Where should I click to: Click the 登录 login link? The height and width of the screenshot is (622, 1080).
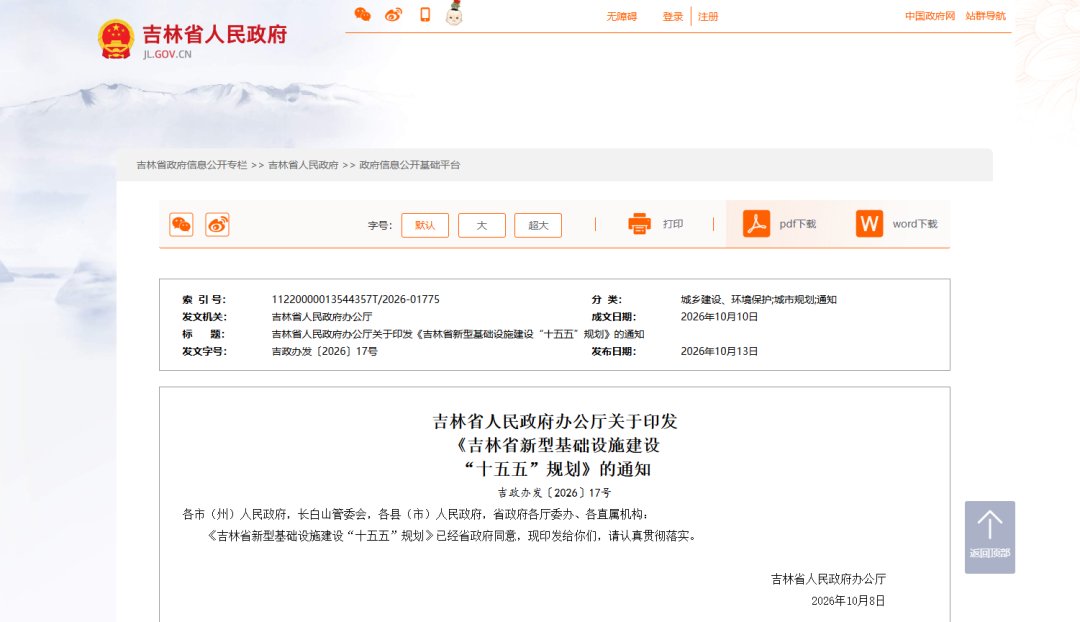(673, 17)
